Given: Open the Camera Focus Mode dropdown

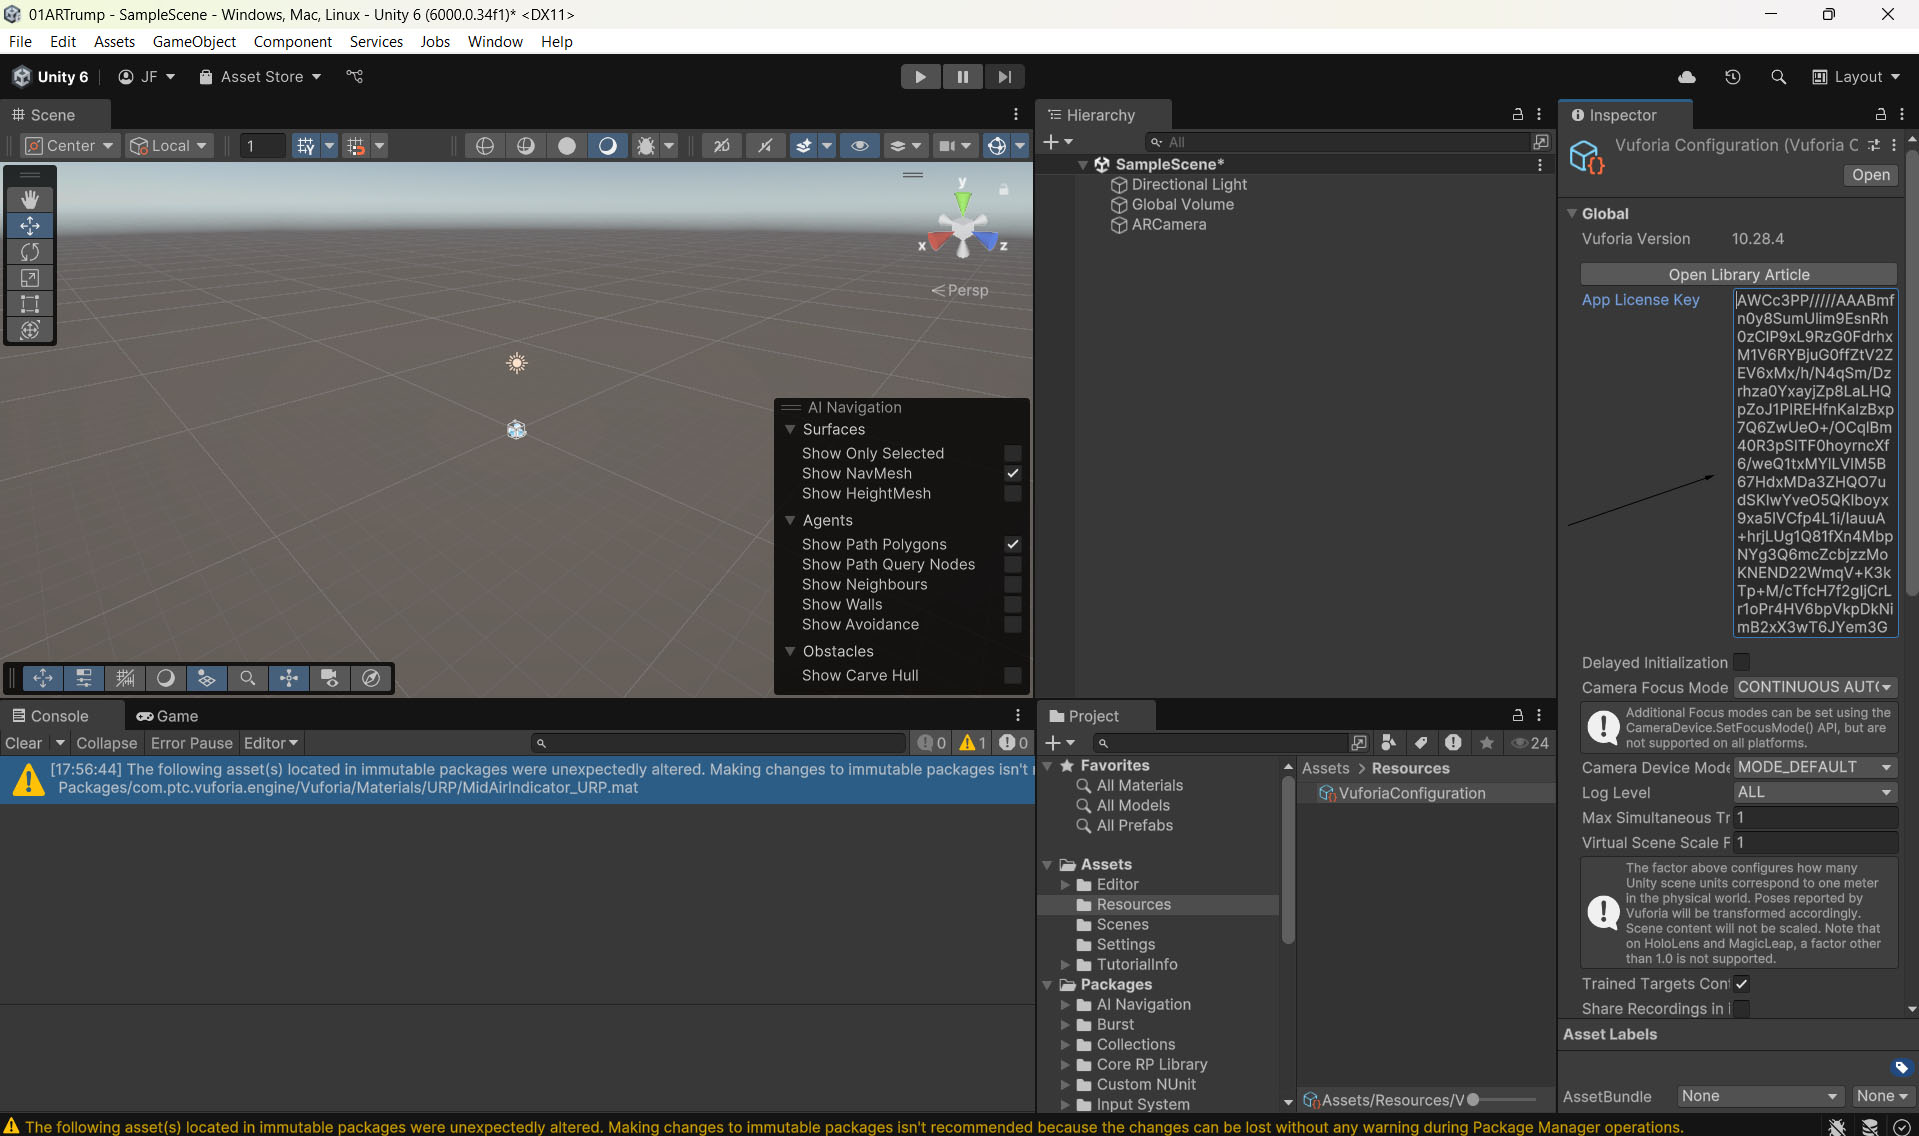Looking at the screenshot, I should coord(1815,687).
